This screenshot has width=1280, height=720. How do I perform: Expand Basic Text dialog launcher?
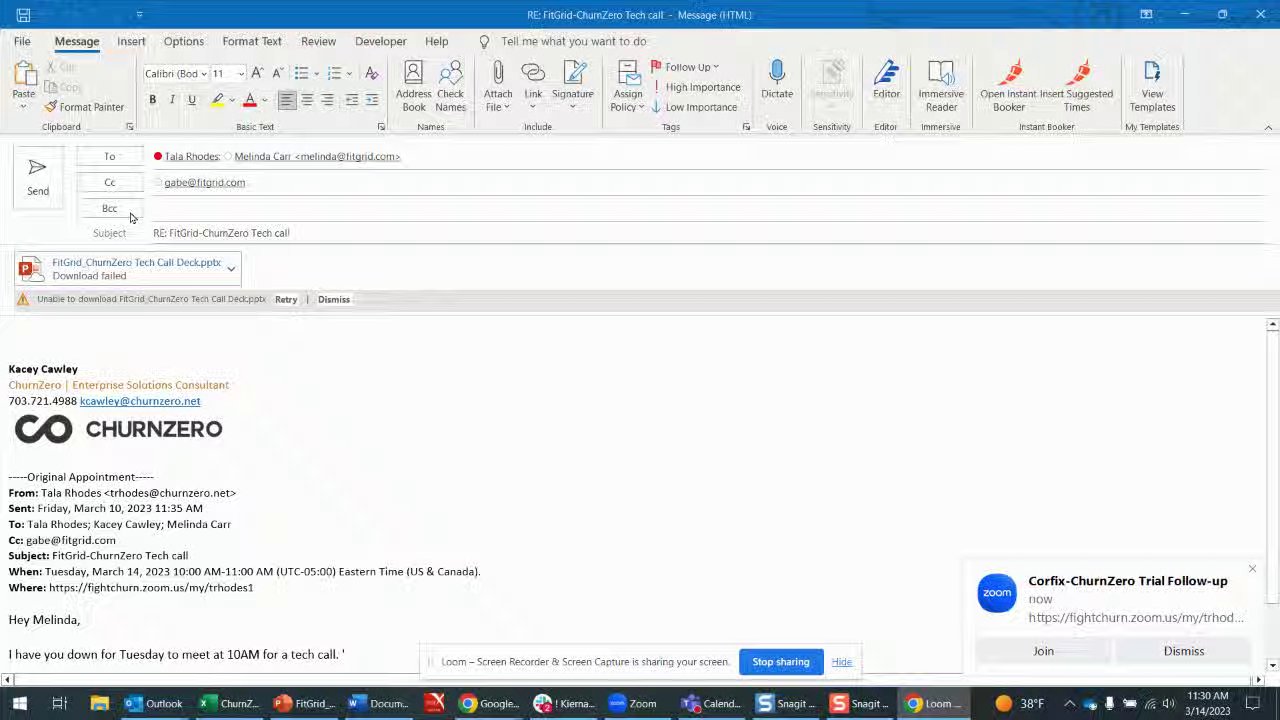(381, 127)
